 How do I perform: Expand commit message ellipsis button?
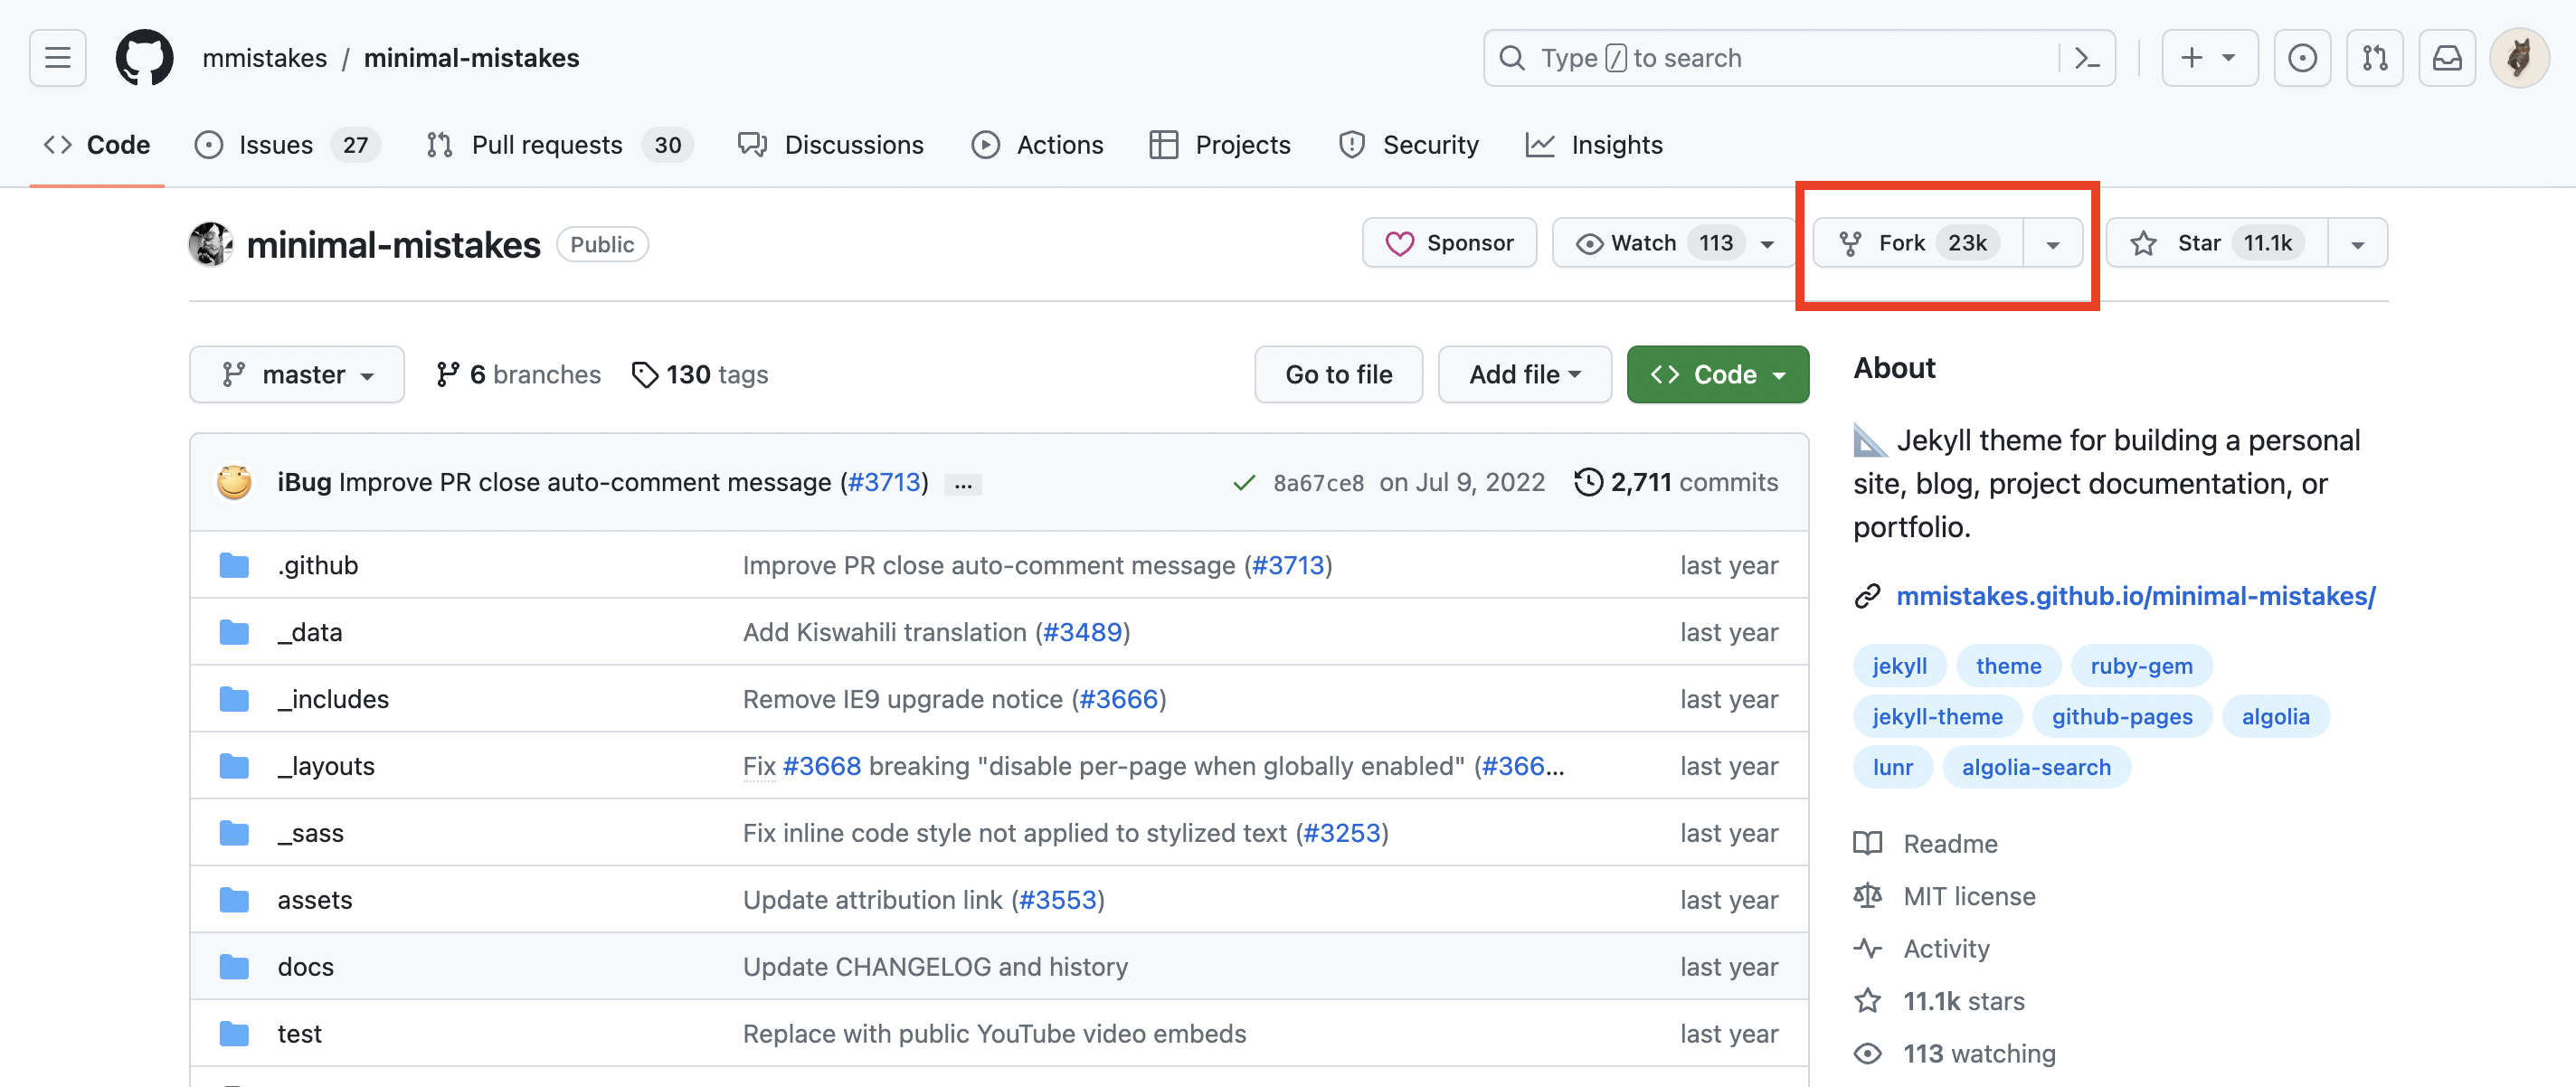963,484
